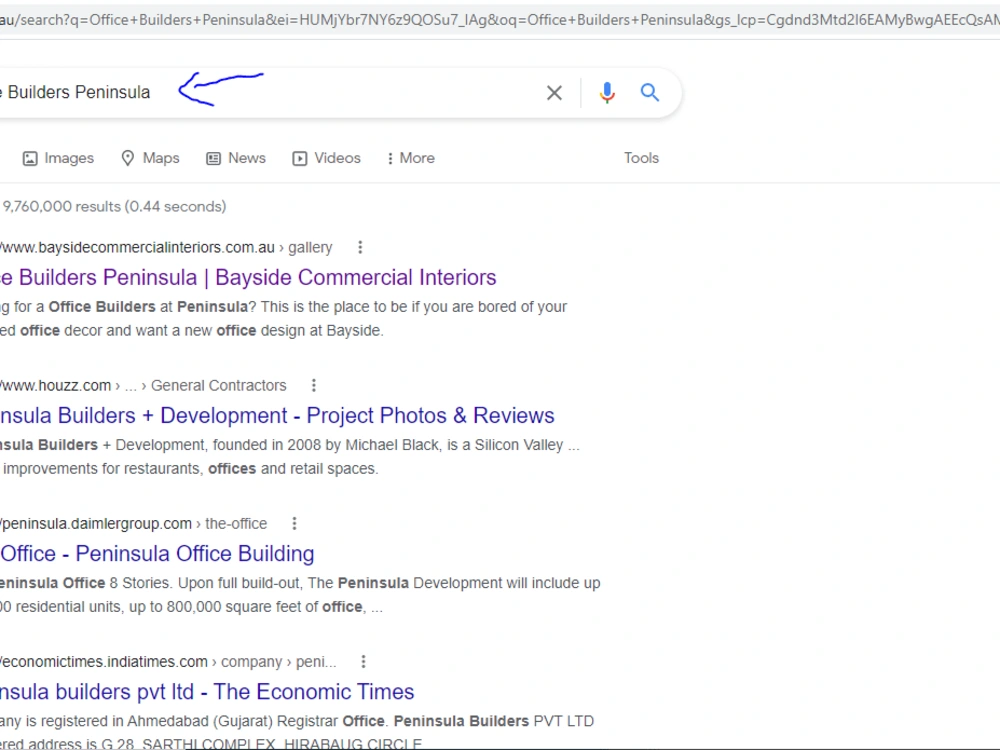The width and height of the screenshot is (1000, 750).
Task: Start voice search with the microphone icon
Action: pyautogui.click(x=607, y=93)
